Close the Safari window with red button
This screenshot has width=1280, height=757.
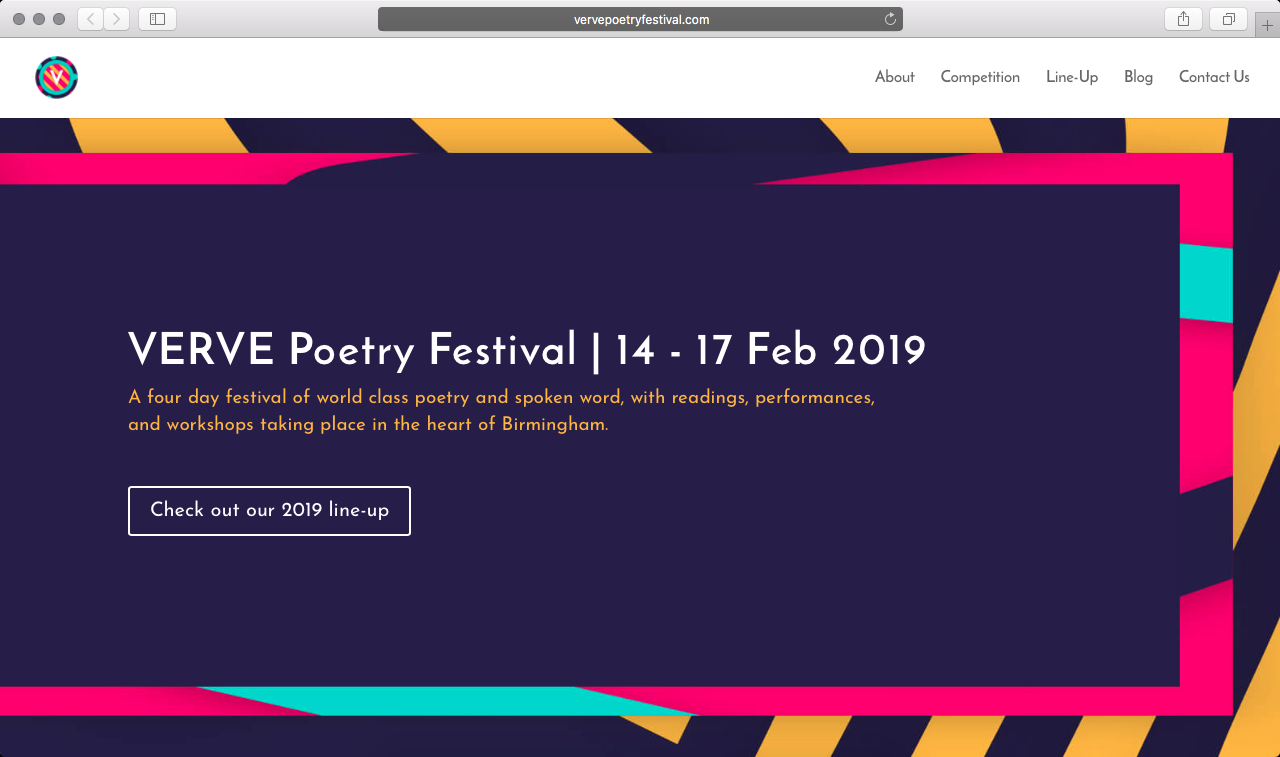click(19, 19)
